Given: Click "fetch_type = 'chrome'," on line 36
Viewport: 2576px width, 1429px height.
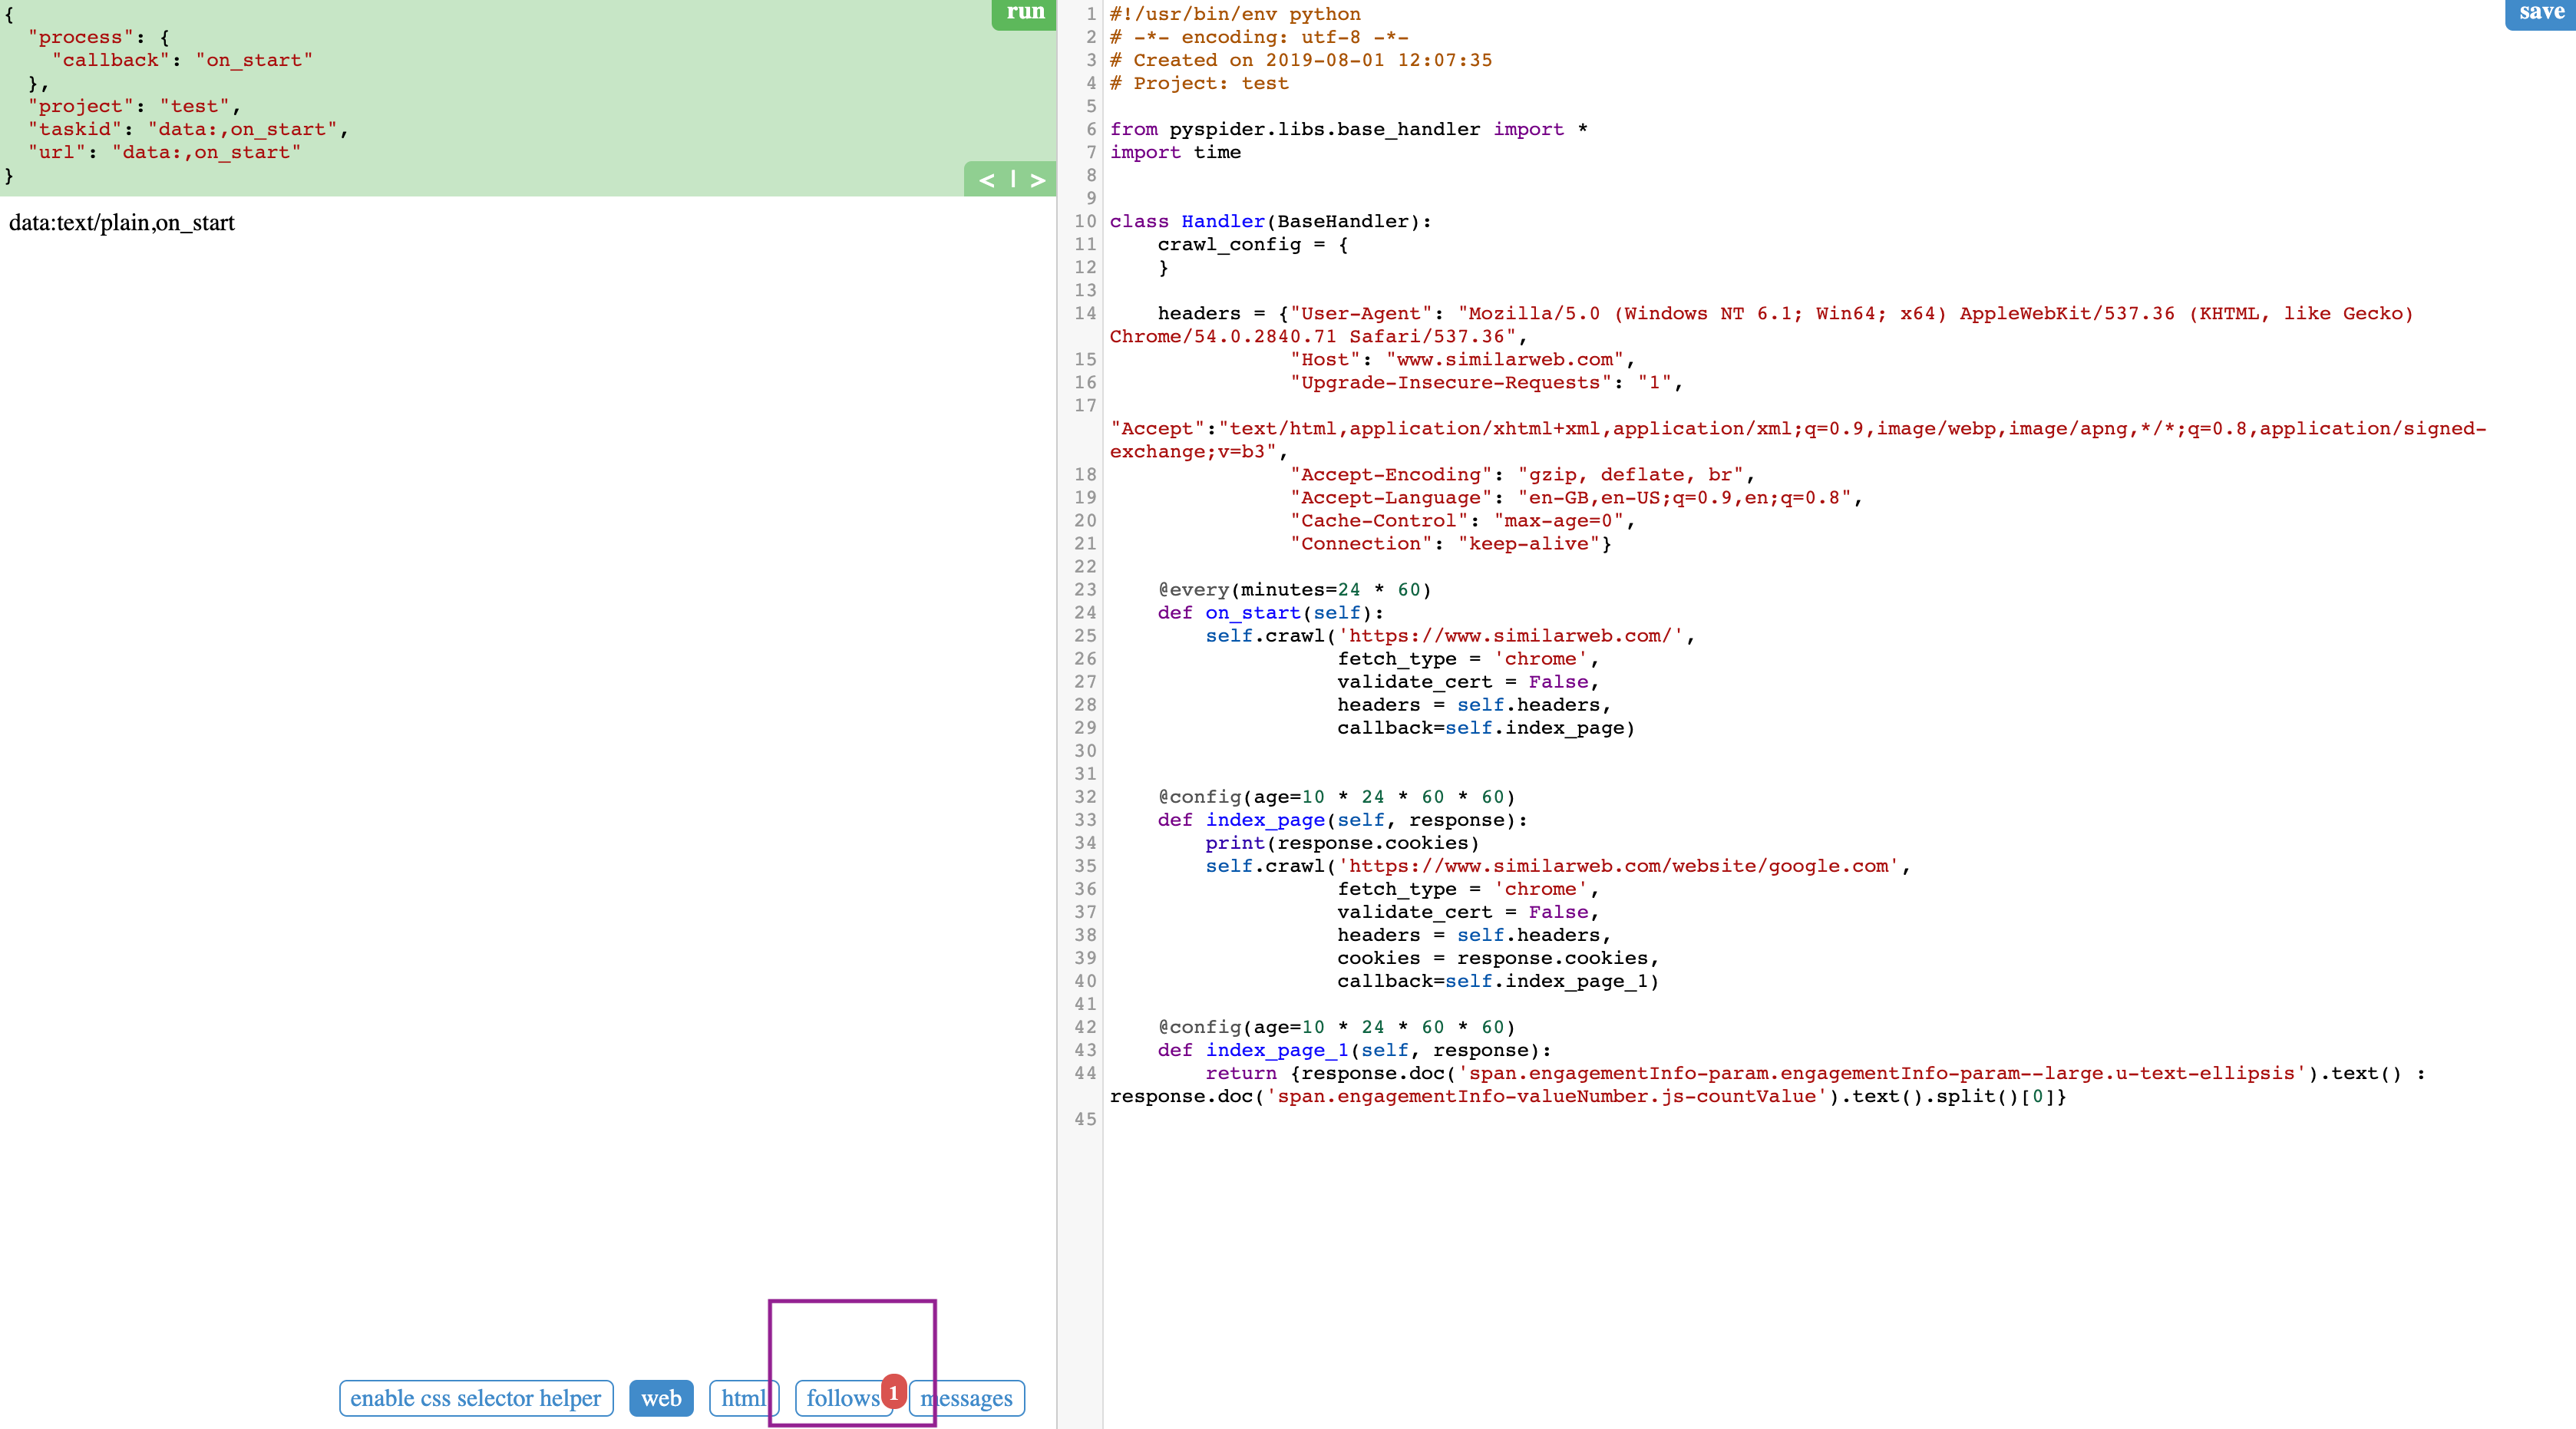Looking at the screenshot, I should tap(1468, 889).
